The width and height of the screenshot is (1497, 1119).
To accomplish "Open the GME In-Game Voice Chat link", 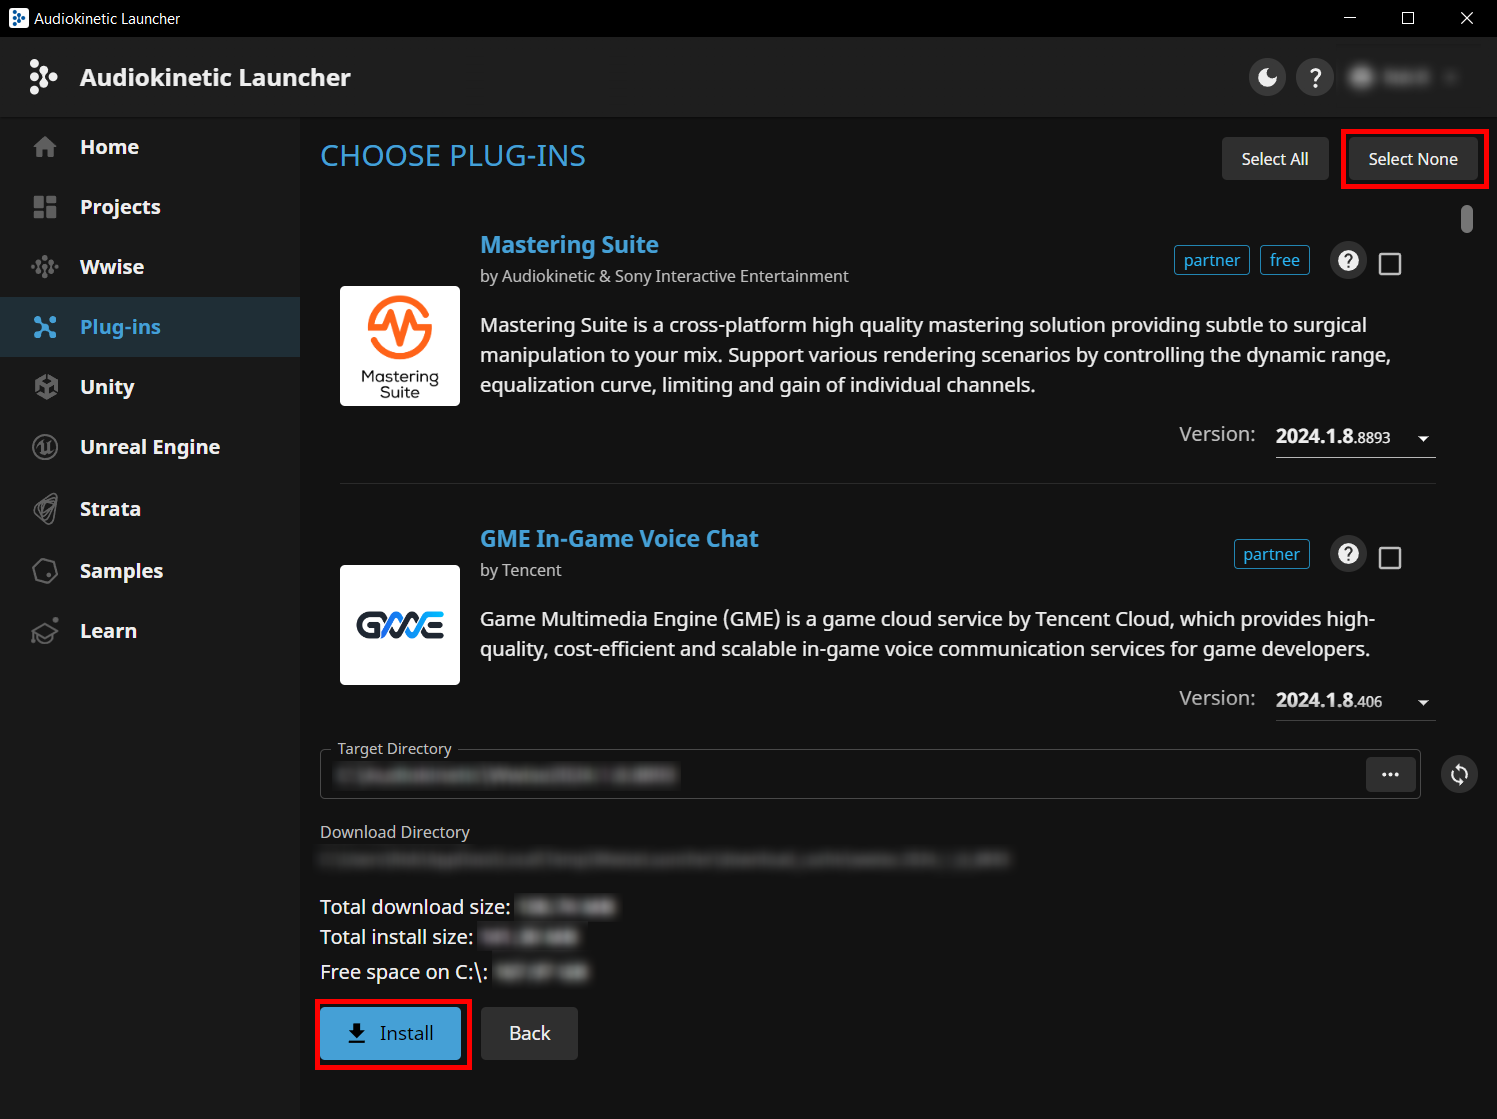I will pos(619,539).
